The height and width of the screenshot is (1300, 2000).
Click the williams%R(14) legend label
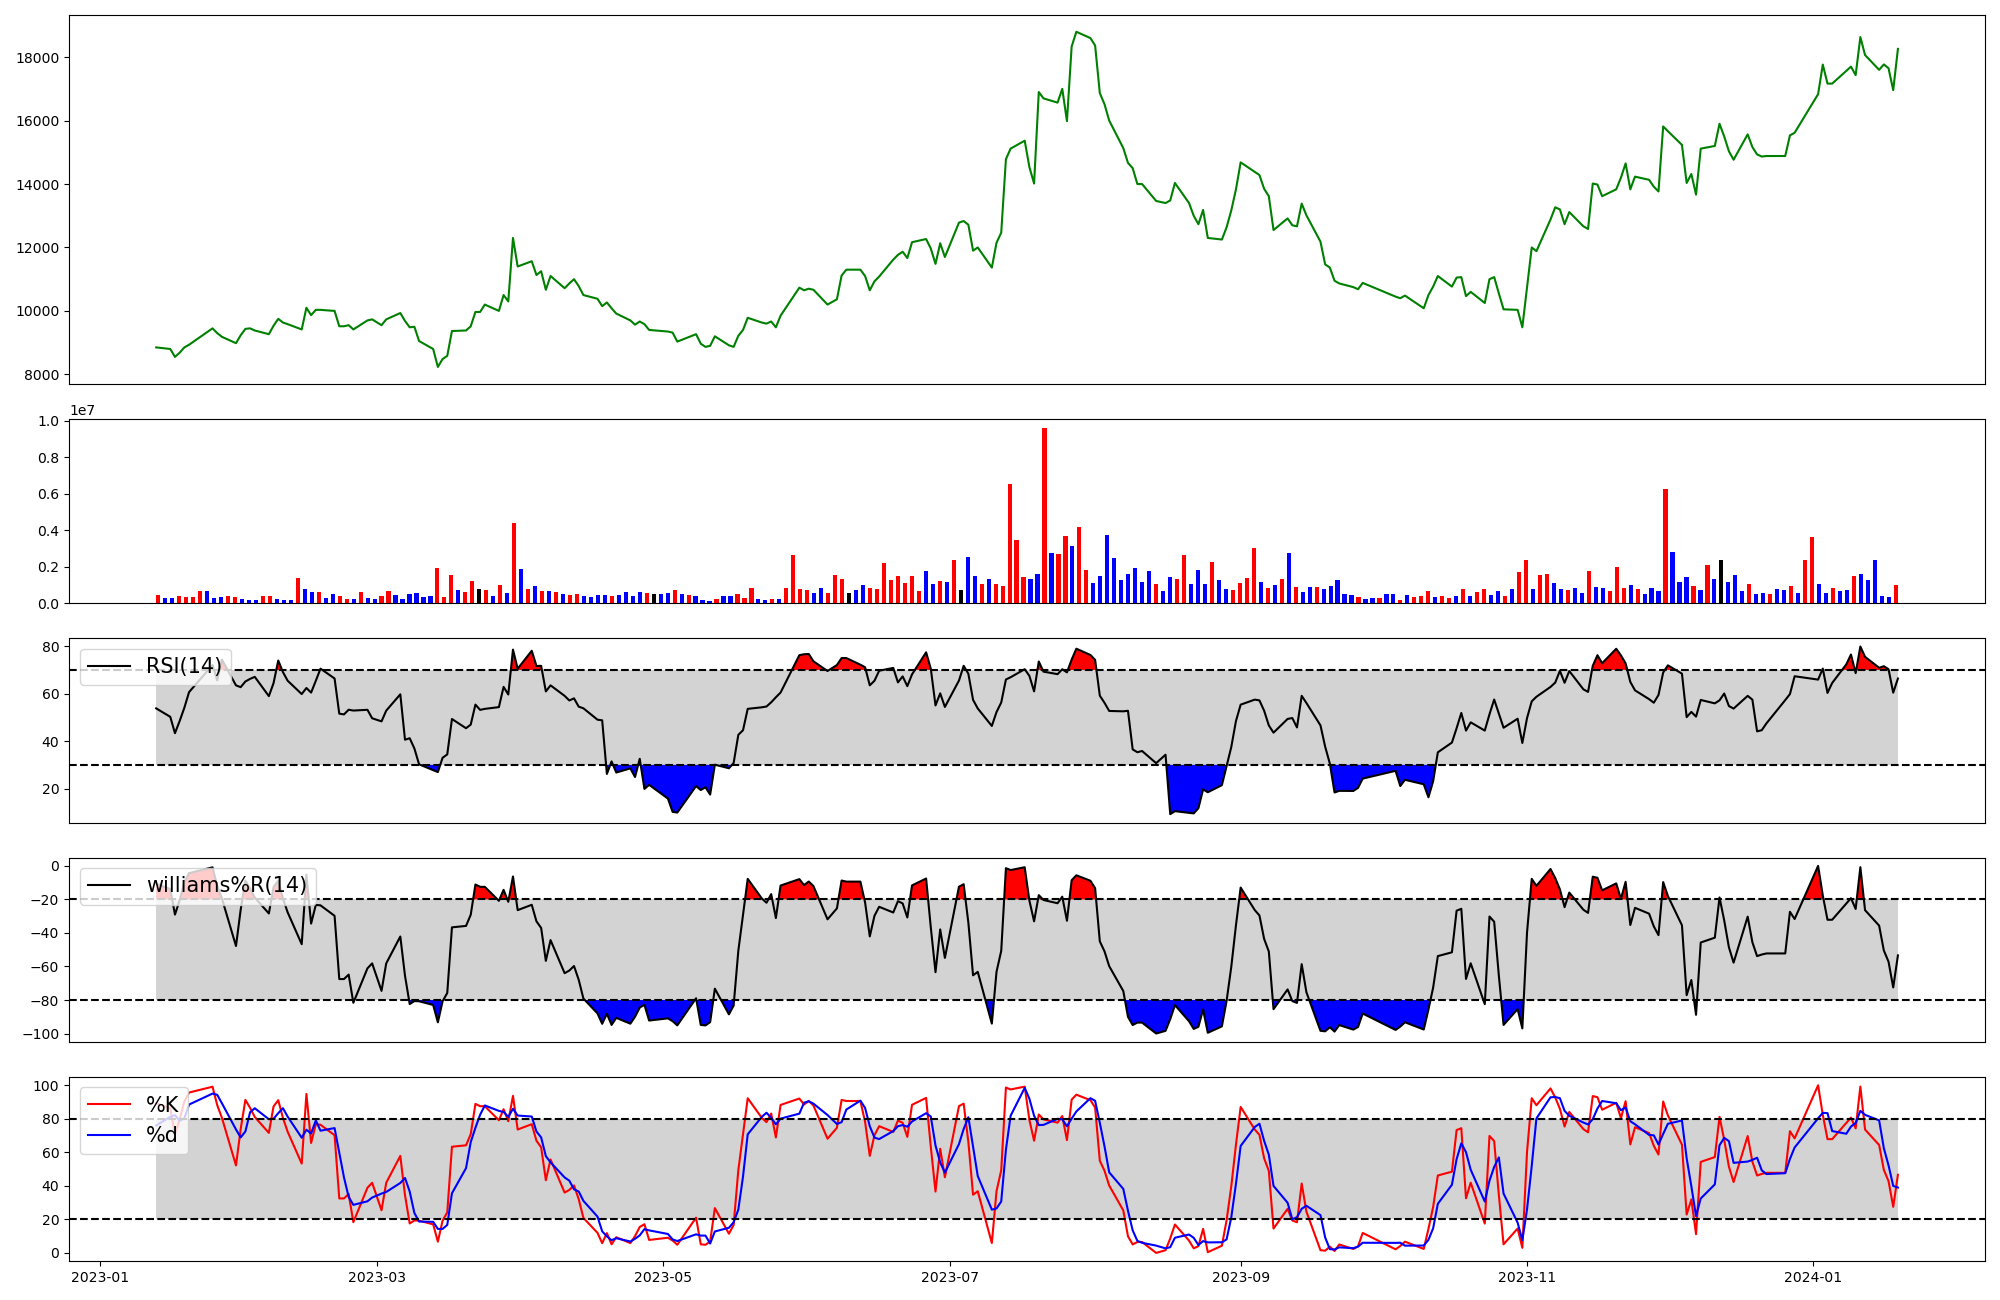pos(226,885)
